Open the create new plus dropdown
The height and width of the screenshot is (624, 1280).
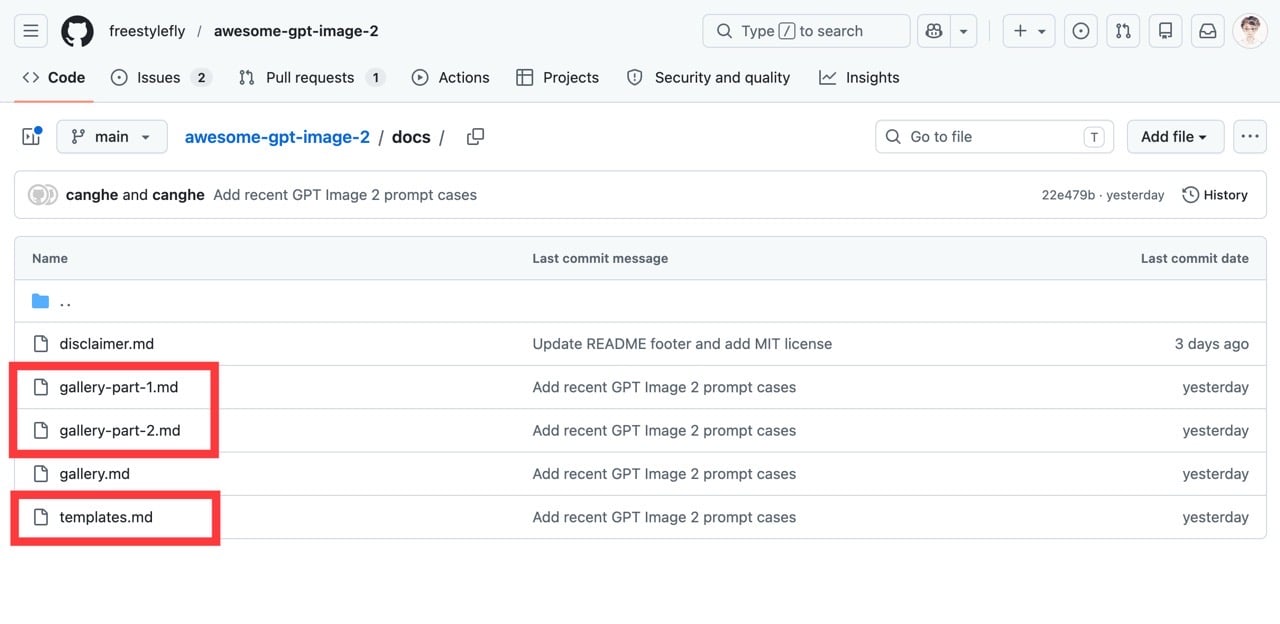tap(1029, 31)
